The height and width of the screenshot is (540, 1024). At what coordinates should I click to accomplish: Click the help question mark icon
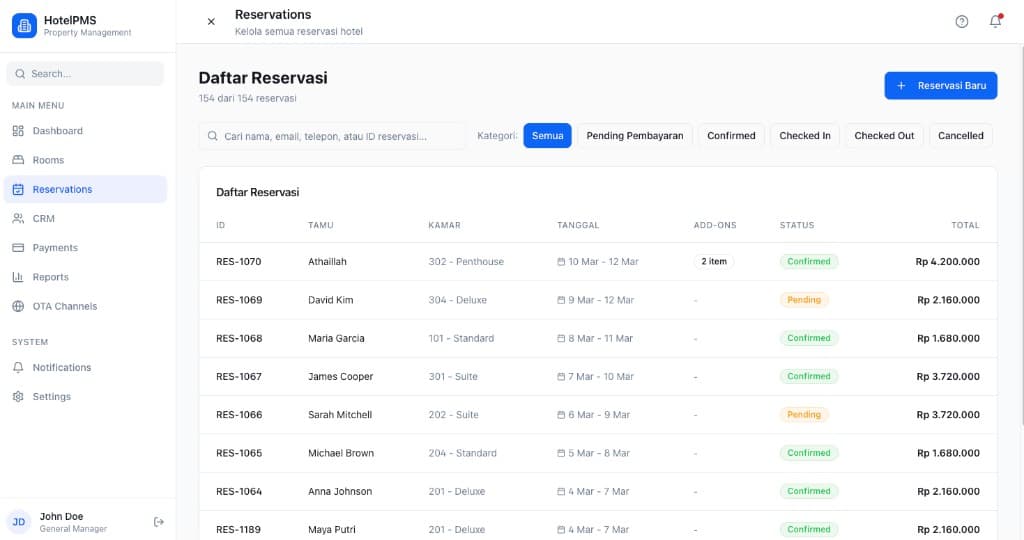(962, 22)
